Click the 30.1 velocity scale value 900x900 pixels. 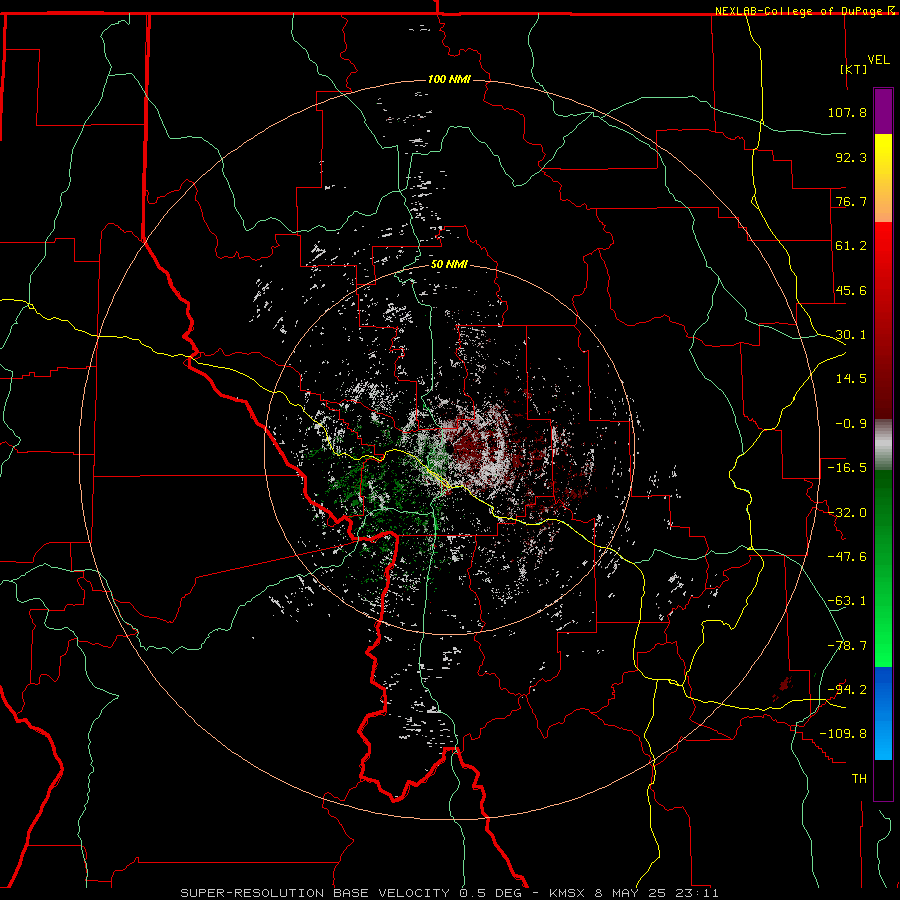[851, 335]
